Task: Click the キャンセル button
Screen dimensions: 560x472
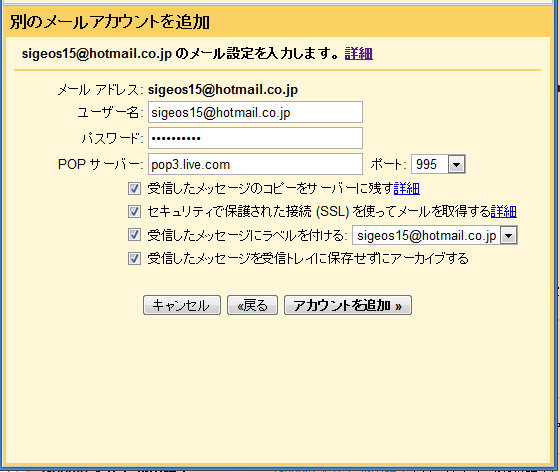Action: click(182, 305)
